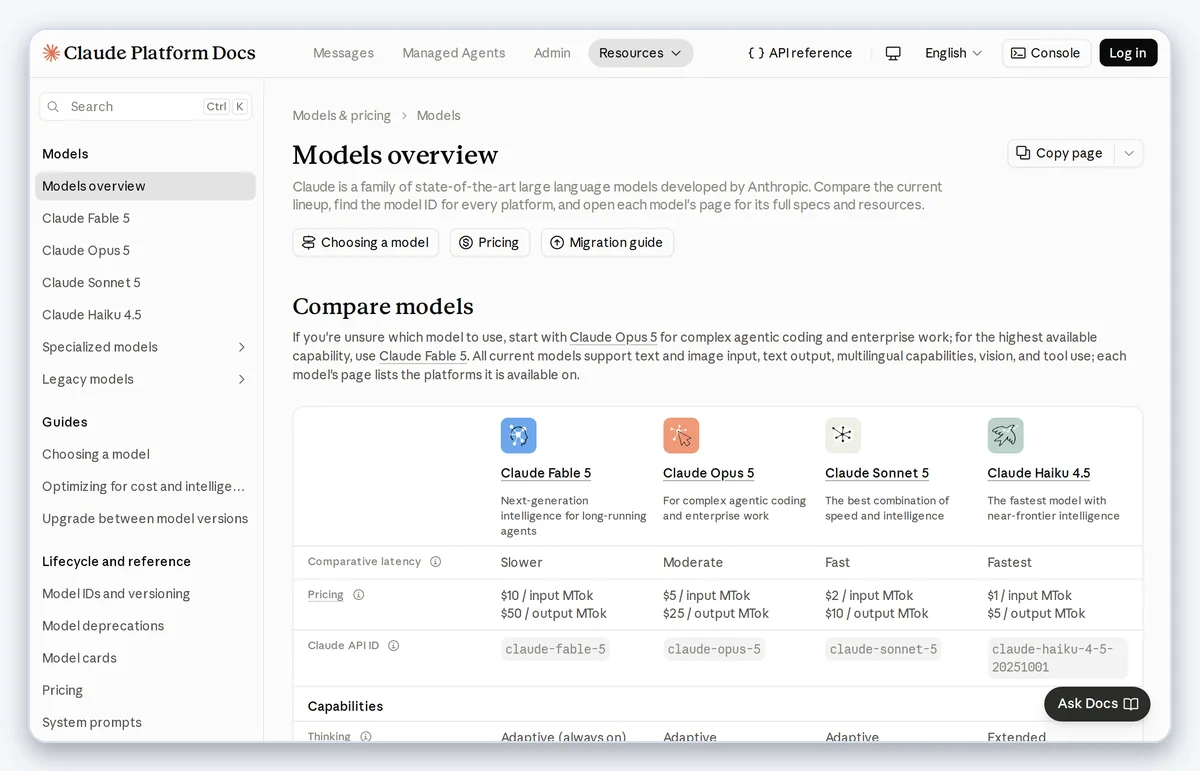The height and width of the screenshot is (771, 1200).
Task: Click Claude Fable 5 link in paragraph
Action: tap(423, 356)
